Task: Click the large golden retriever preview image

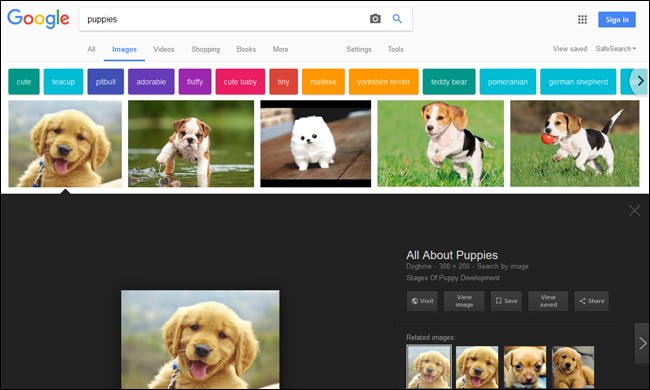Action: pyautogui.click(x=200, y=339)
